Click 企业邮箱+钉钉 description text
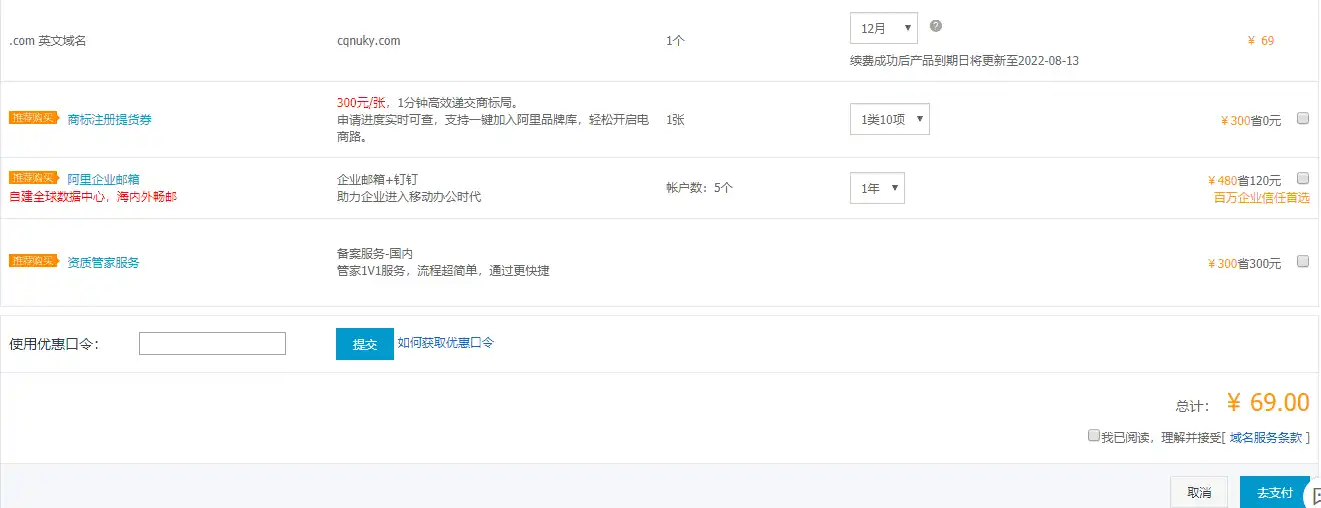The height and width of the screenshot is (508, 1321). (x=377, y=180)
